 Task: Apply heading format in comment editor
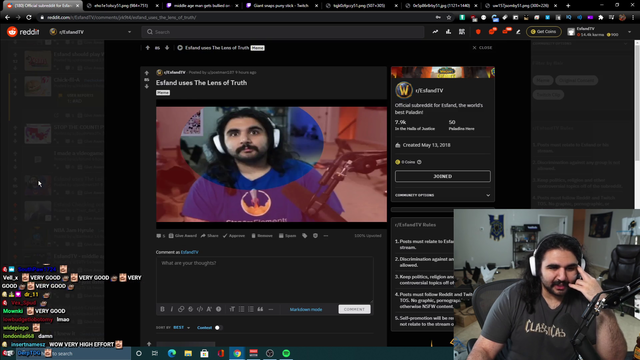pos(232,309)
